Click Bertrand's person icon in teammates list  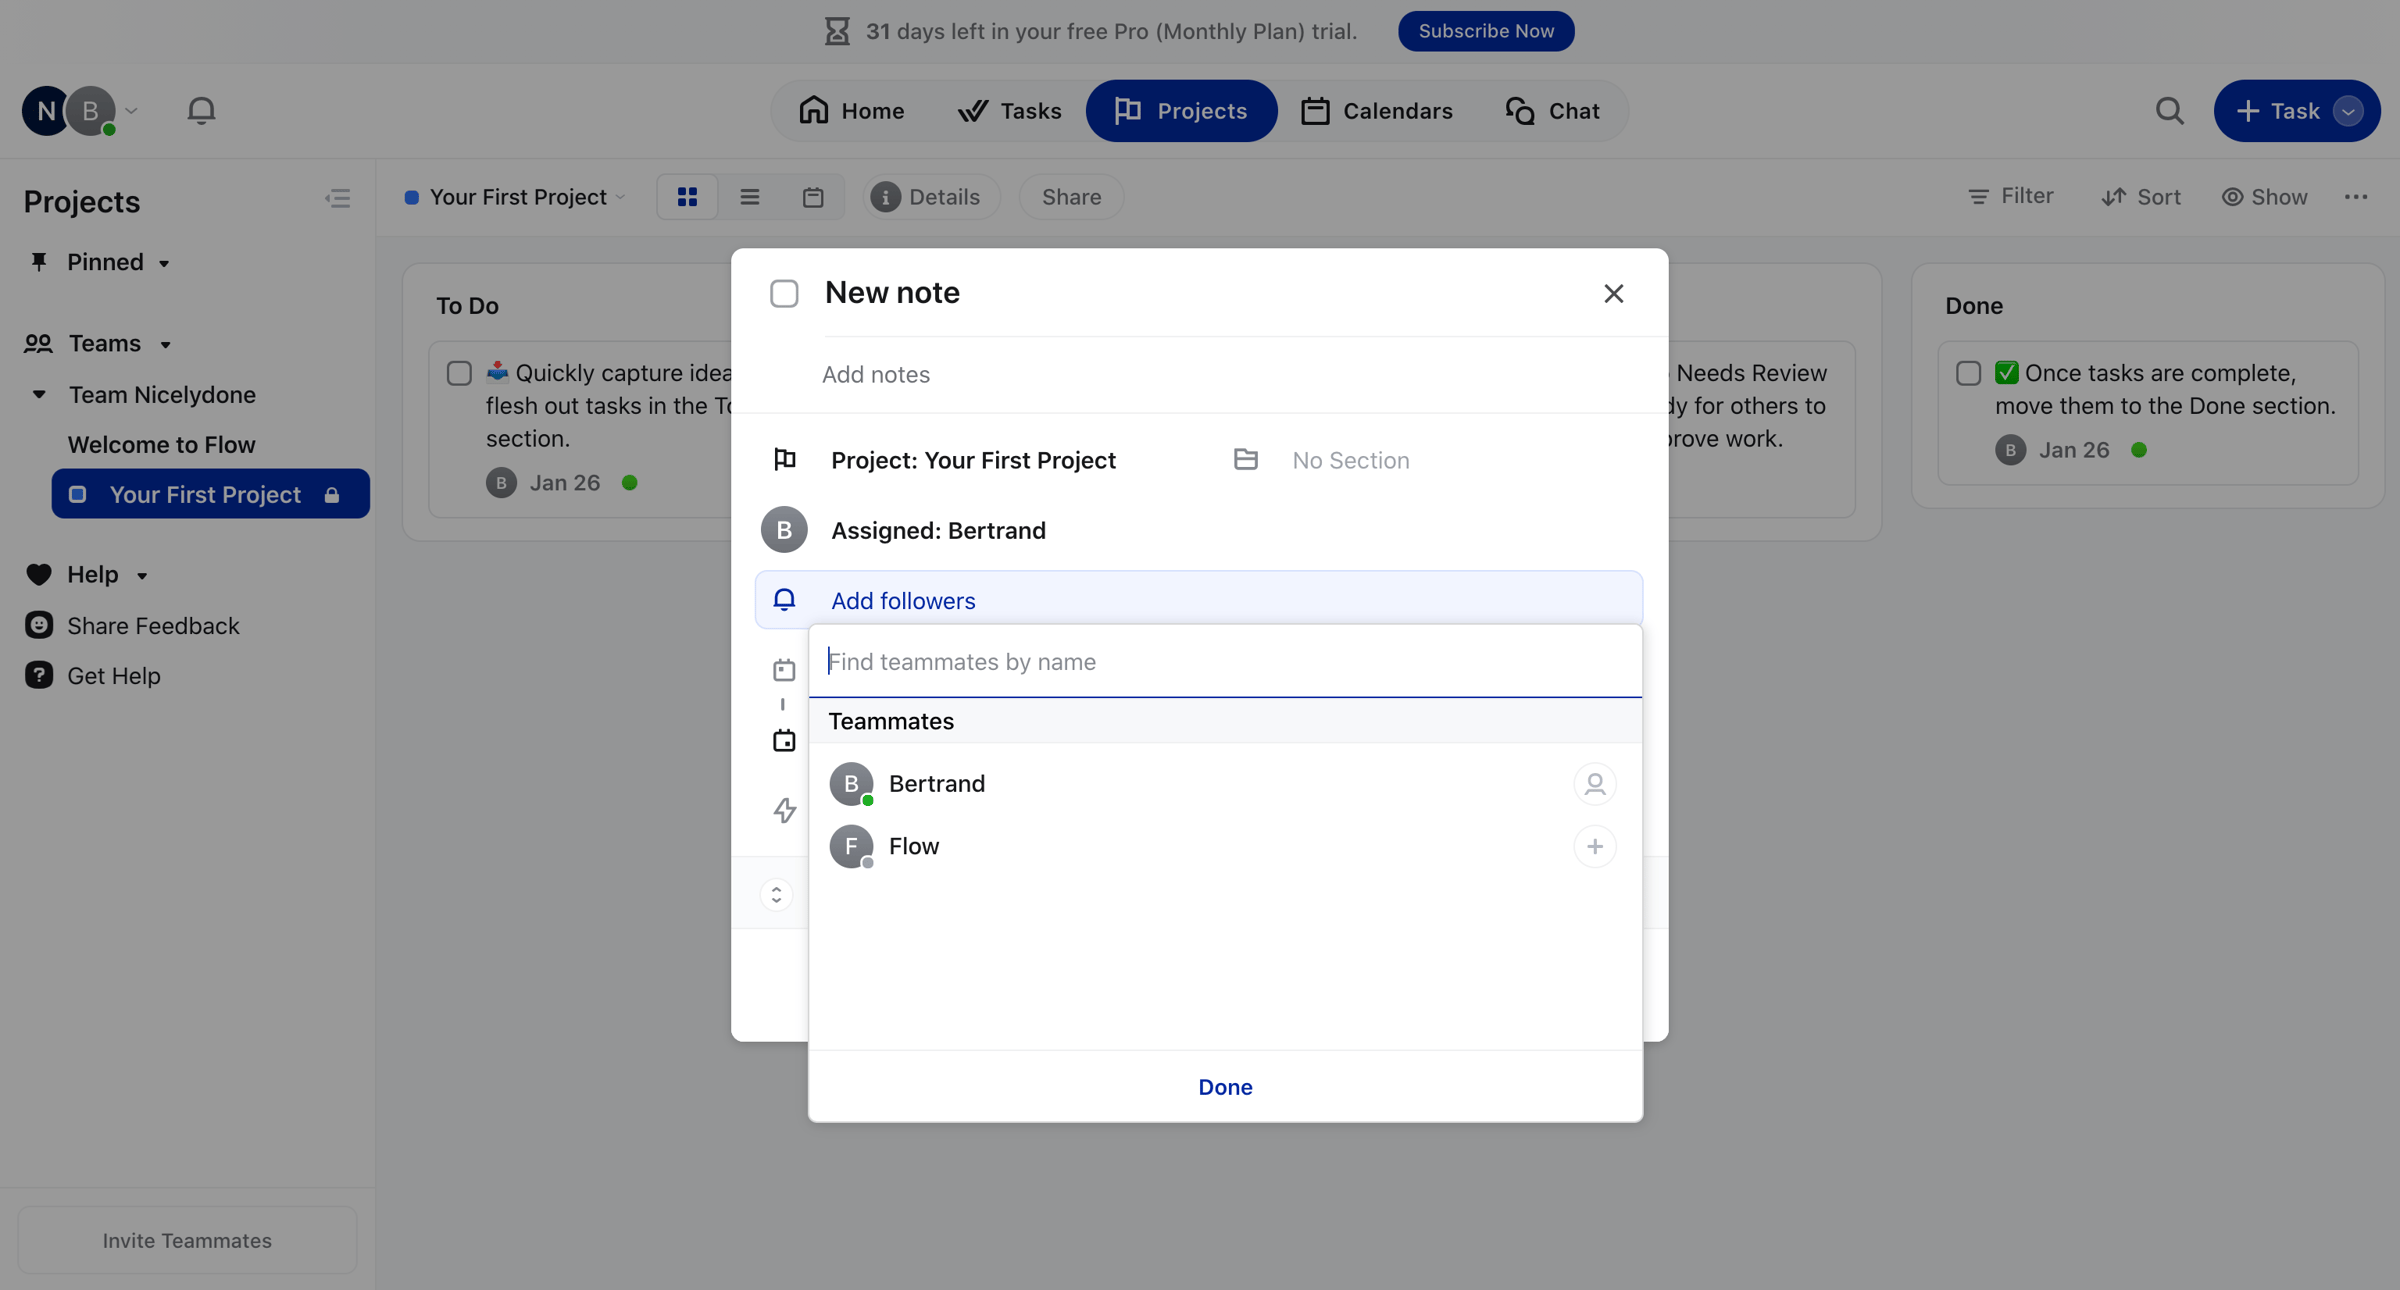coord(1595,784)
